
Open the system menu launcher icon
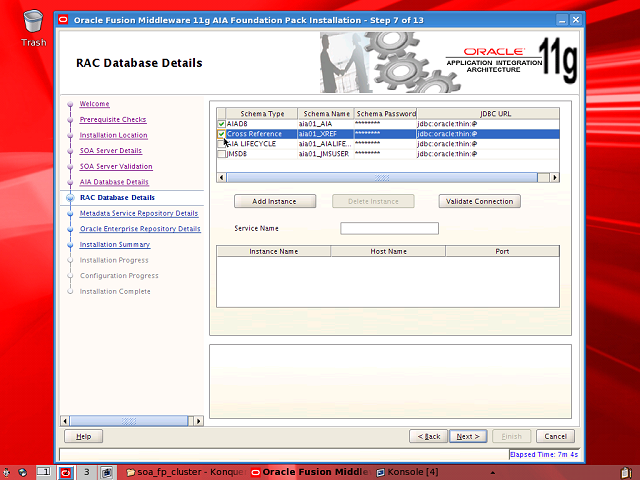click(x=6, y=472)
